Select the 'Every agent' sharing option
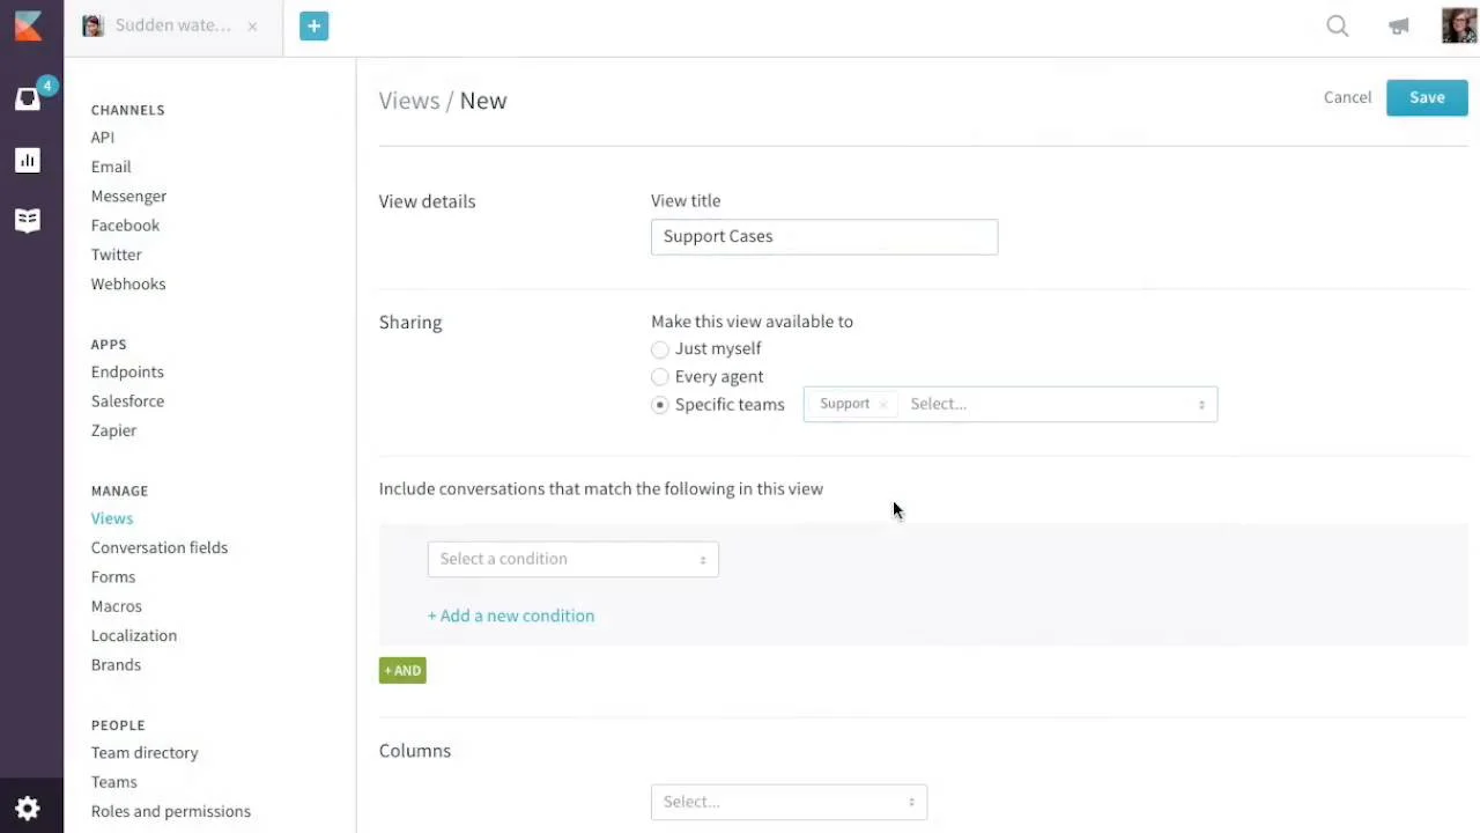 pyautogui.click(x=660, y=377)
